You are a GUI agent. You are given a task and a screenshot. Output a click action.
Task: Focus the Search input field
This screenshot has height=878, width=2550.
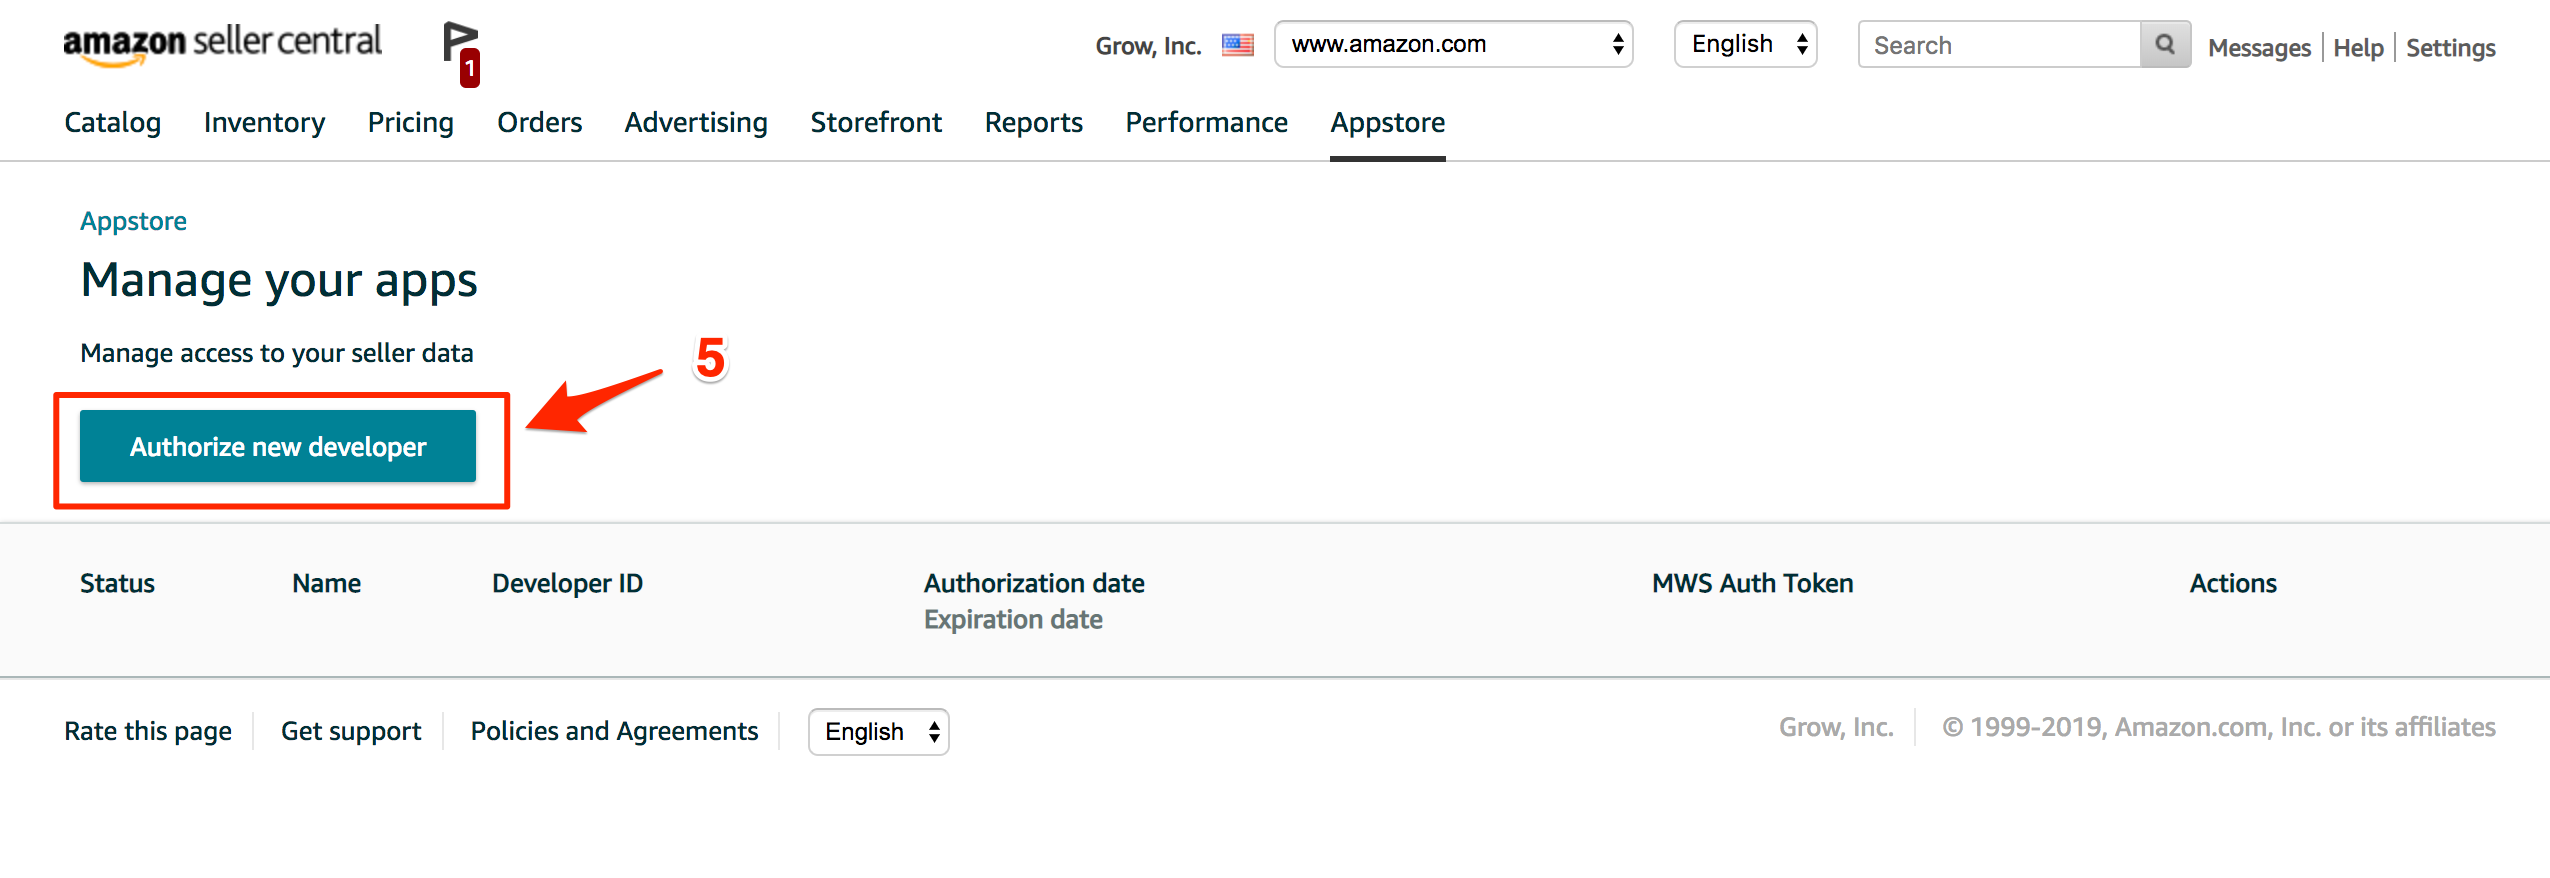click(x=2000, y=45)
